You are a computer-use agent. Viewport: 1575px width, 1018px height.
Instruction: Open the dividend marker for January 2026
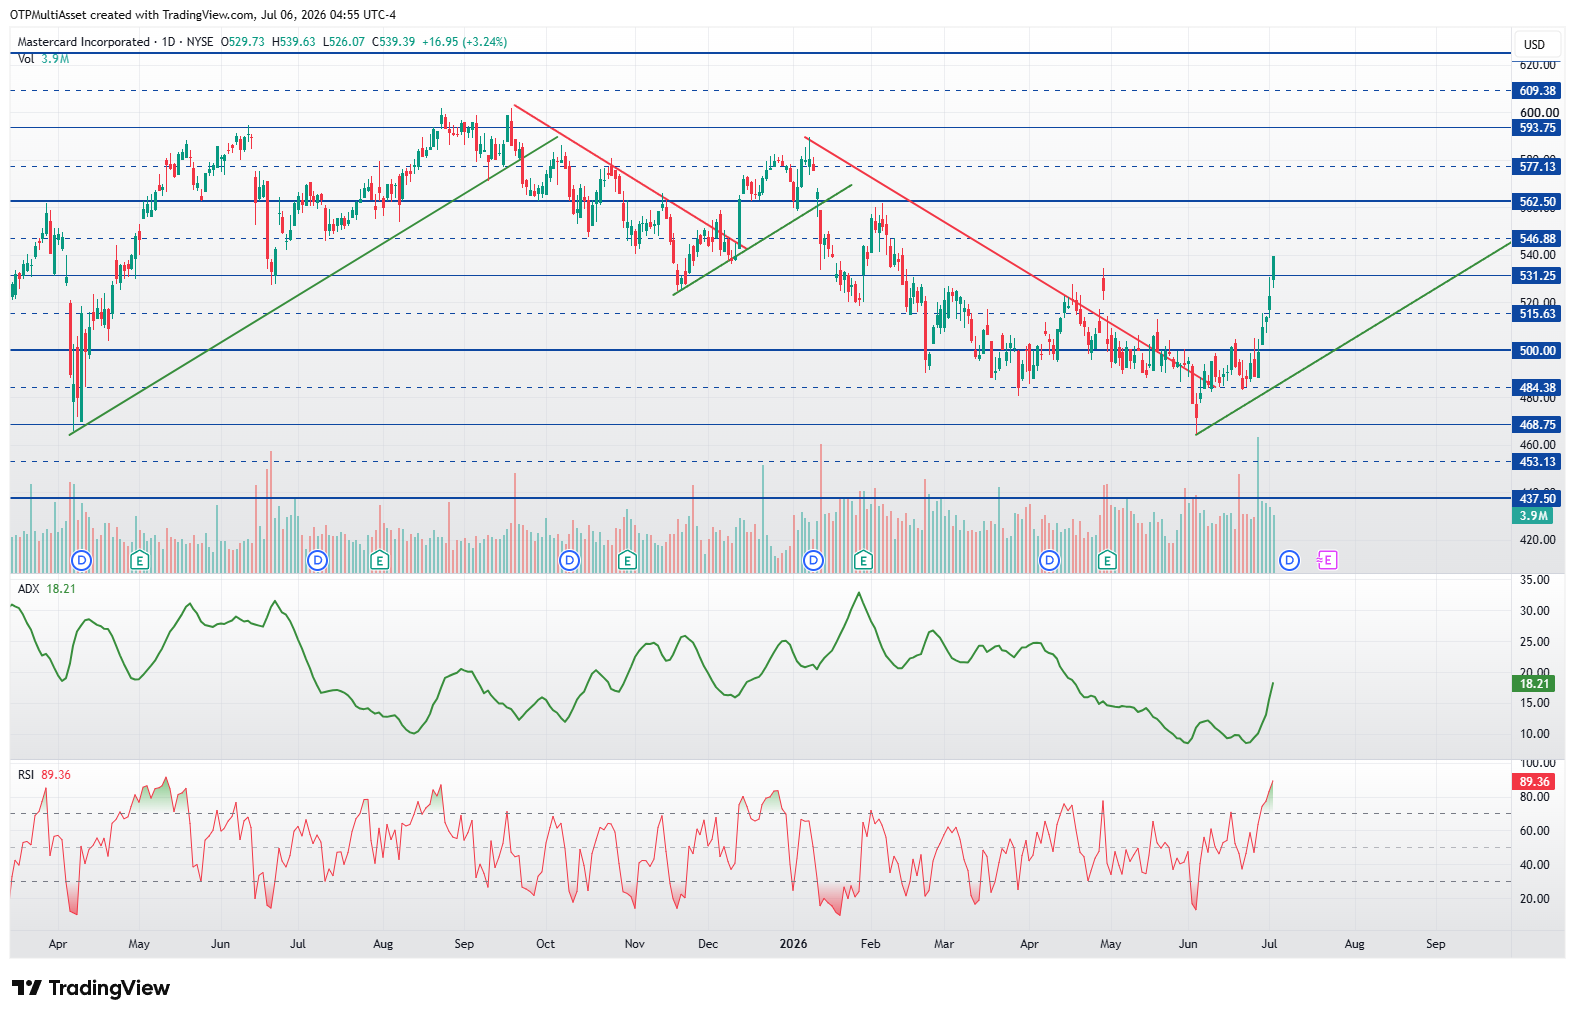(814, 560)
